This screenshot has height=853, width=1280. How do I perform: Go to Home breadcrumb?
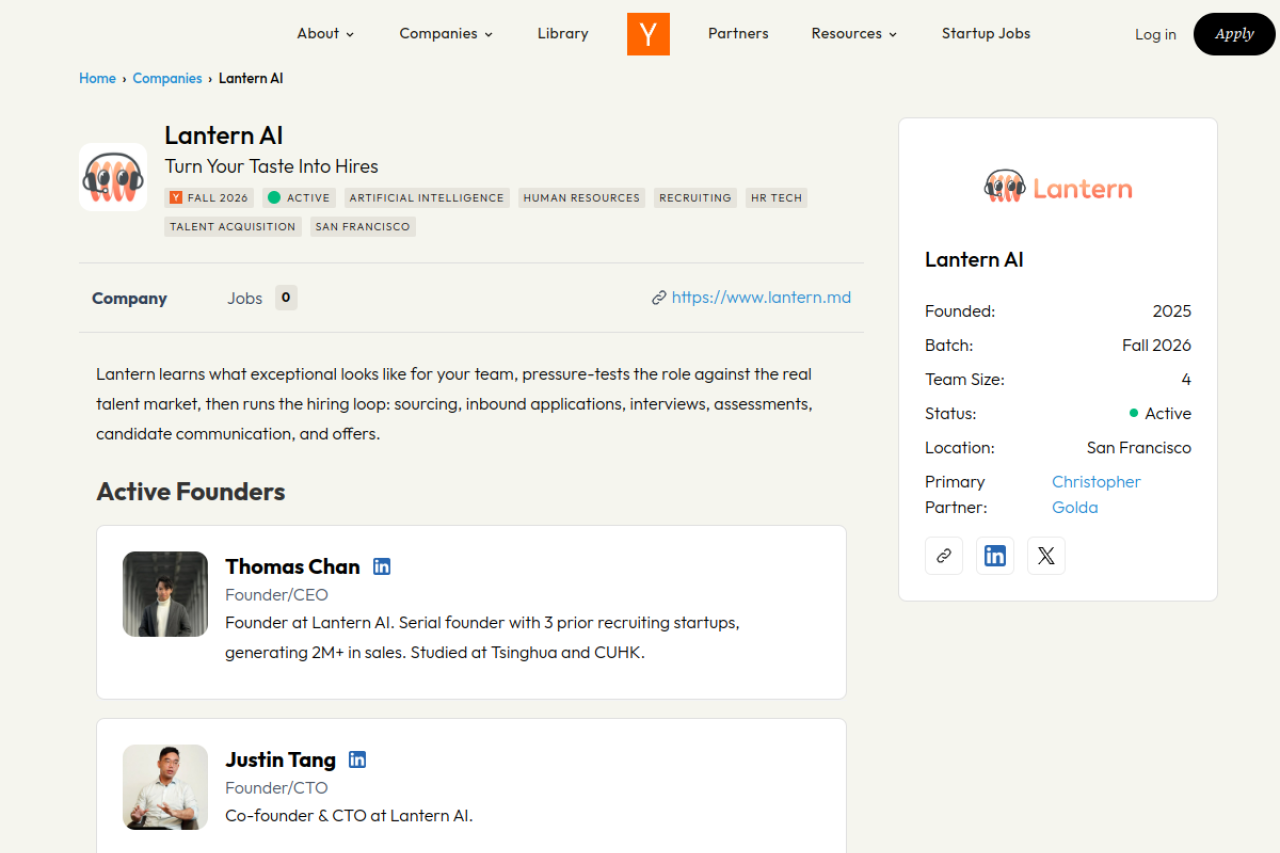(x=98, y=78)
